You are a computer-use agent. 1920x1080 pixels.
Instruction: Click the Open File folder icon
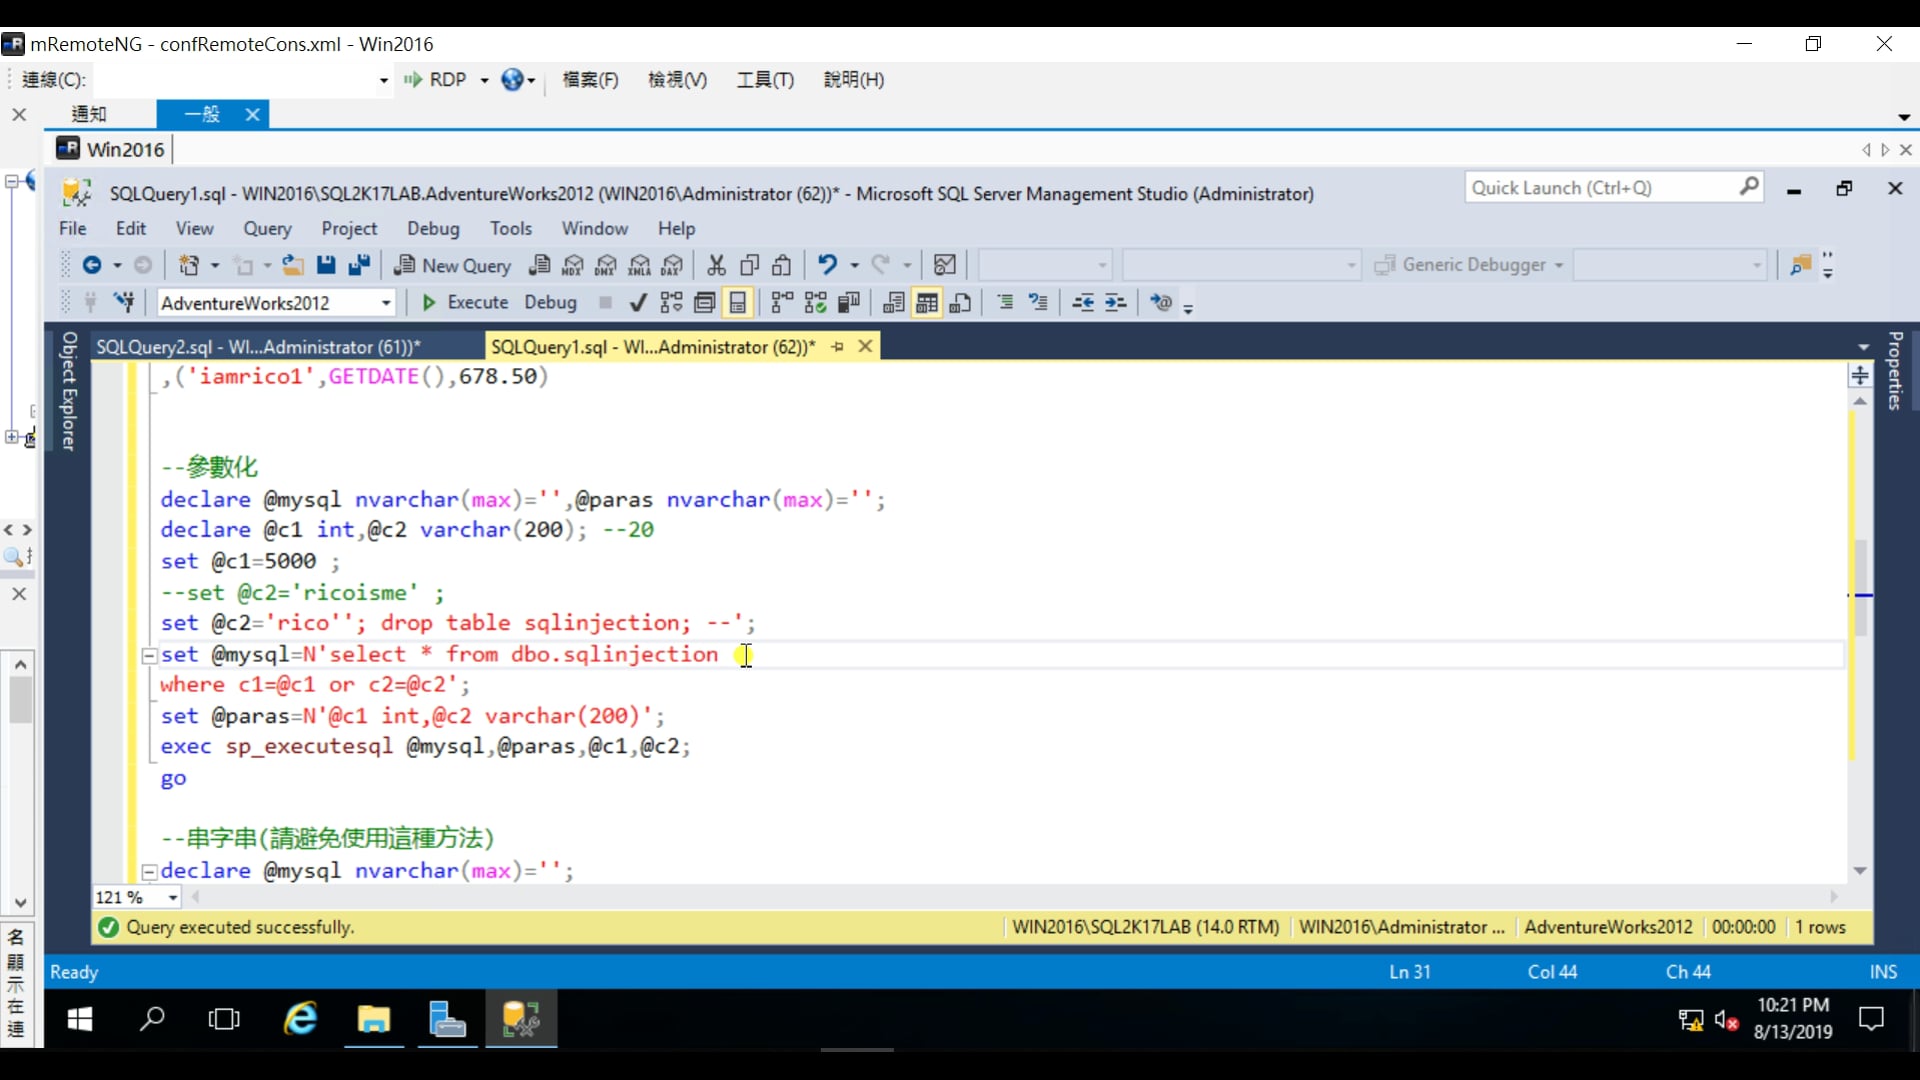[x=292, y=265]
